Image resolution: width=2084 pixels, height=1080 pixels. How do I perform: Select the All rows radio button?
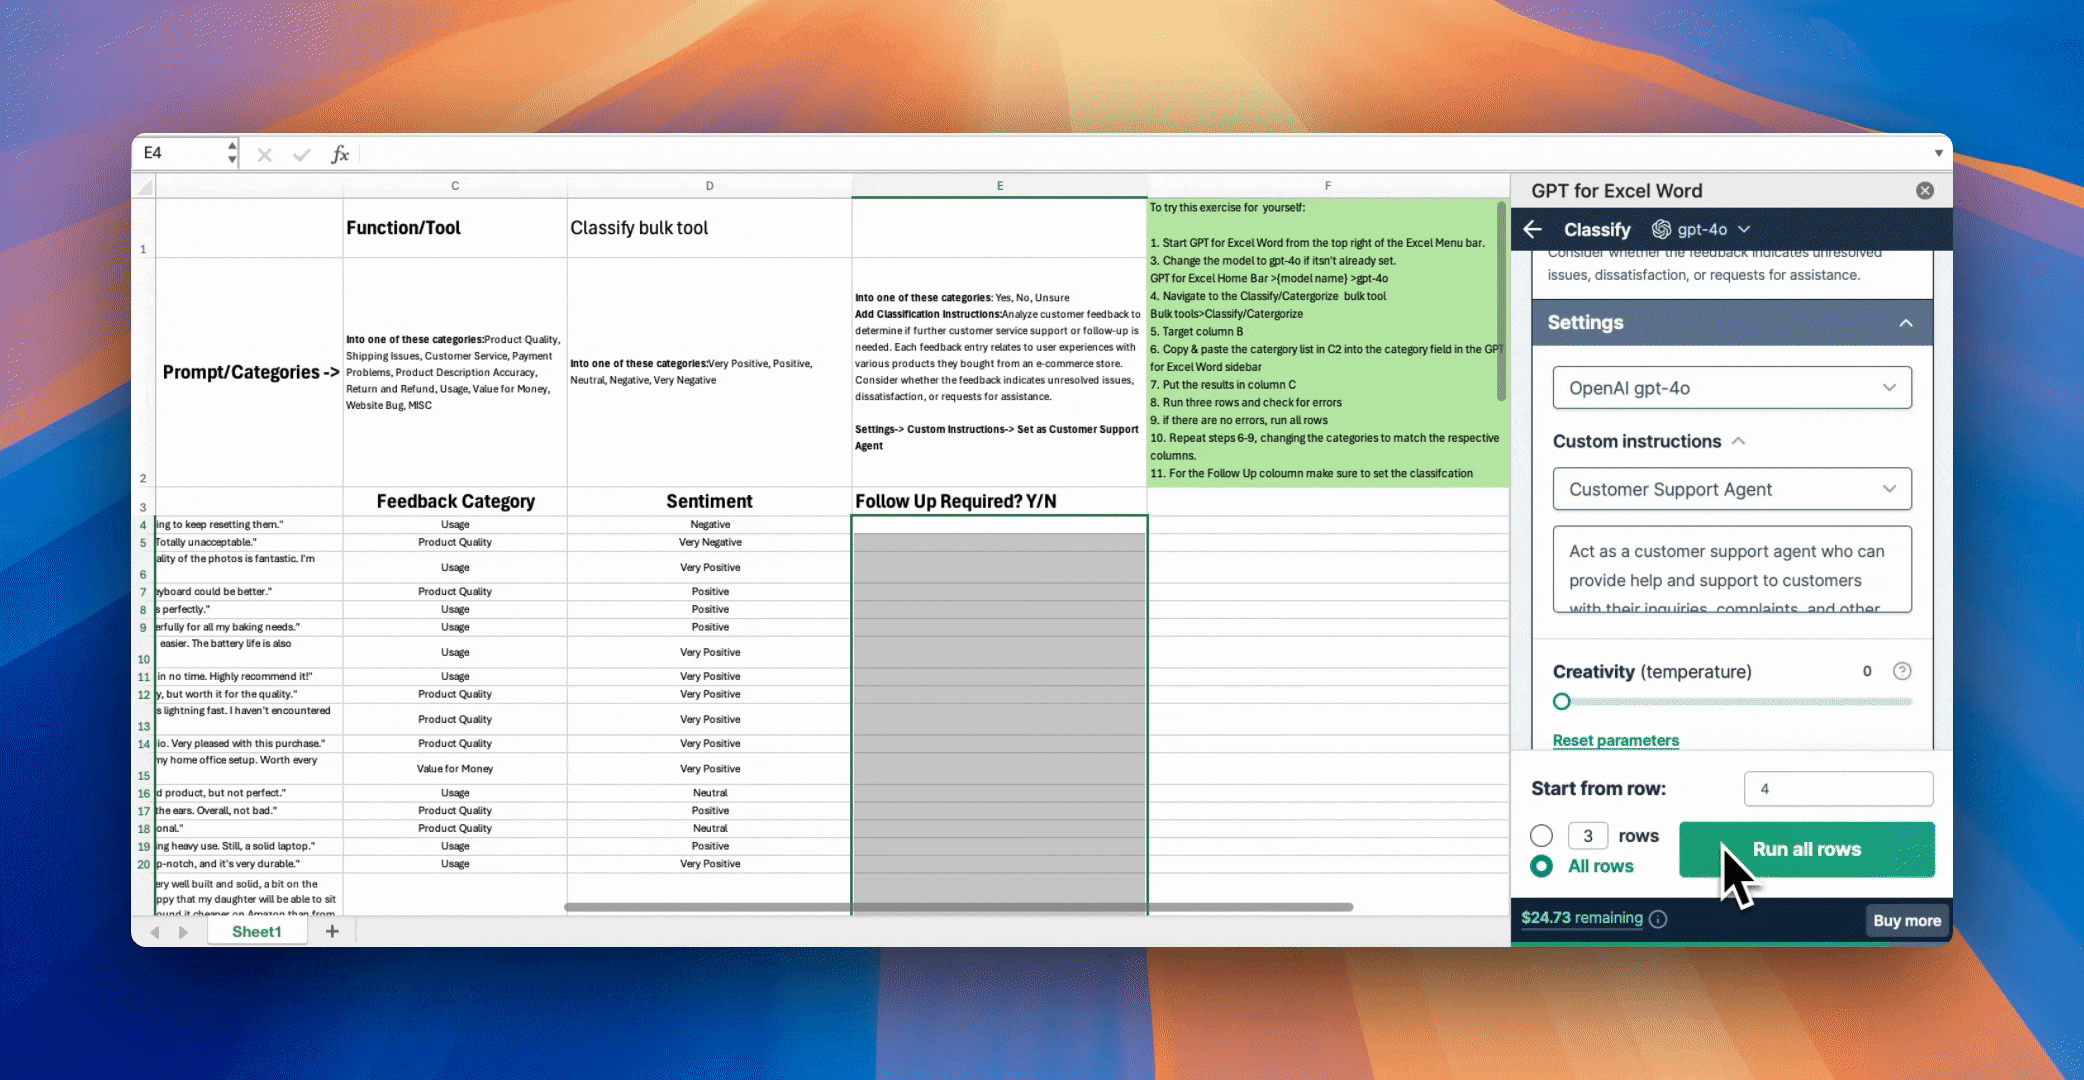click(x=1542, y=866)
